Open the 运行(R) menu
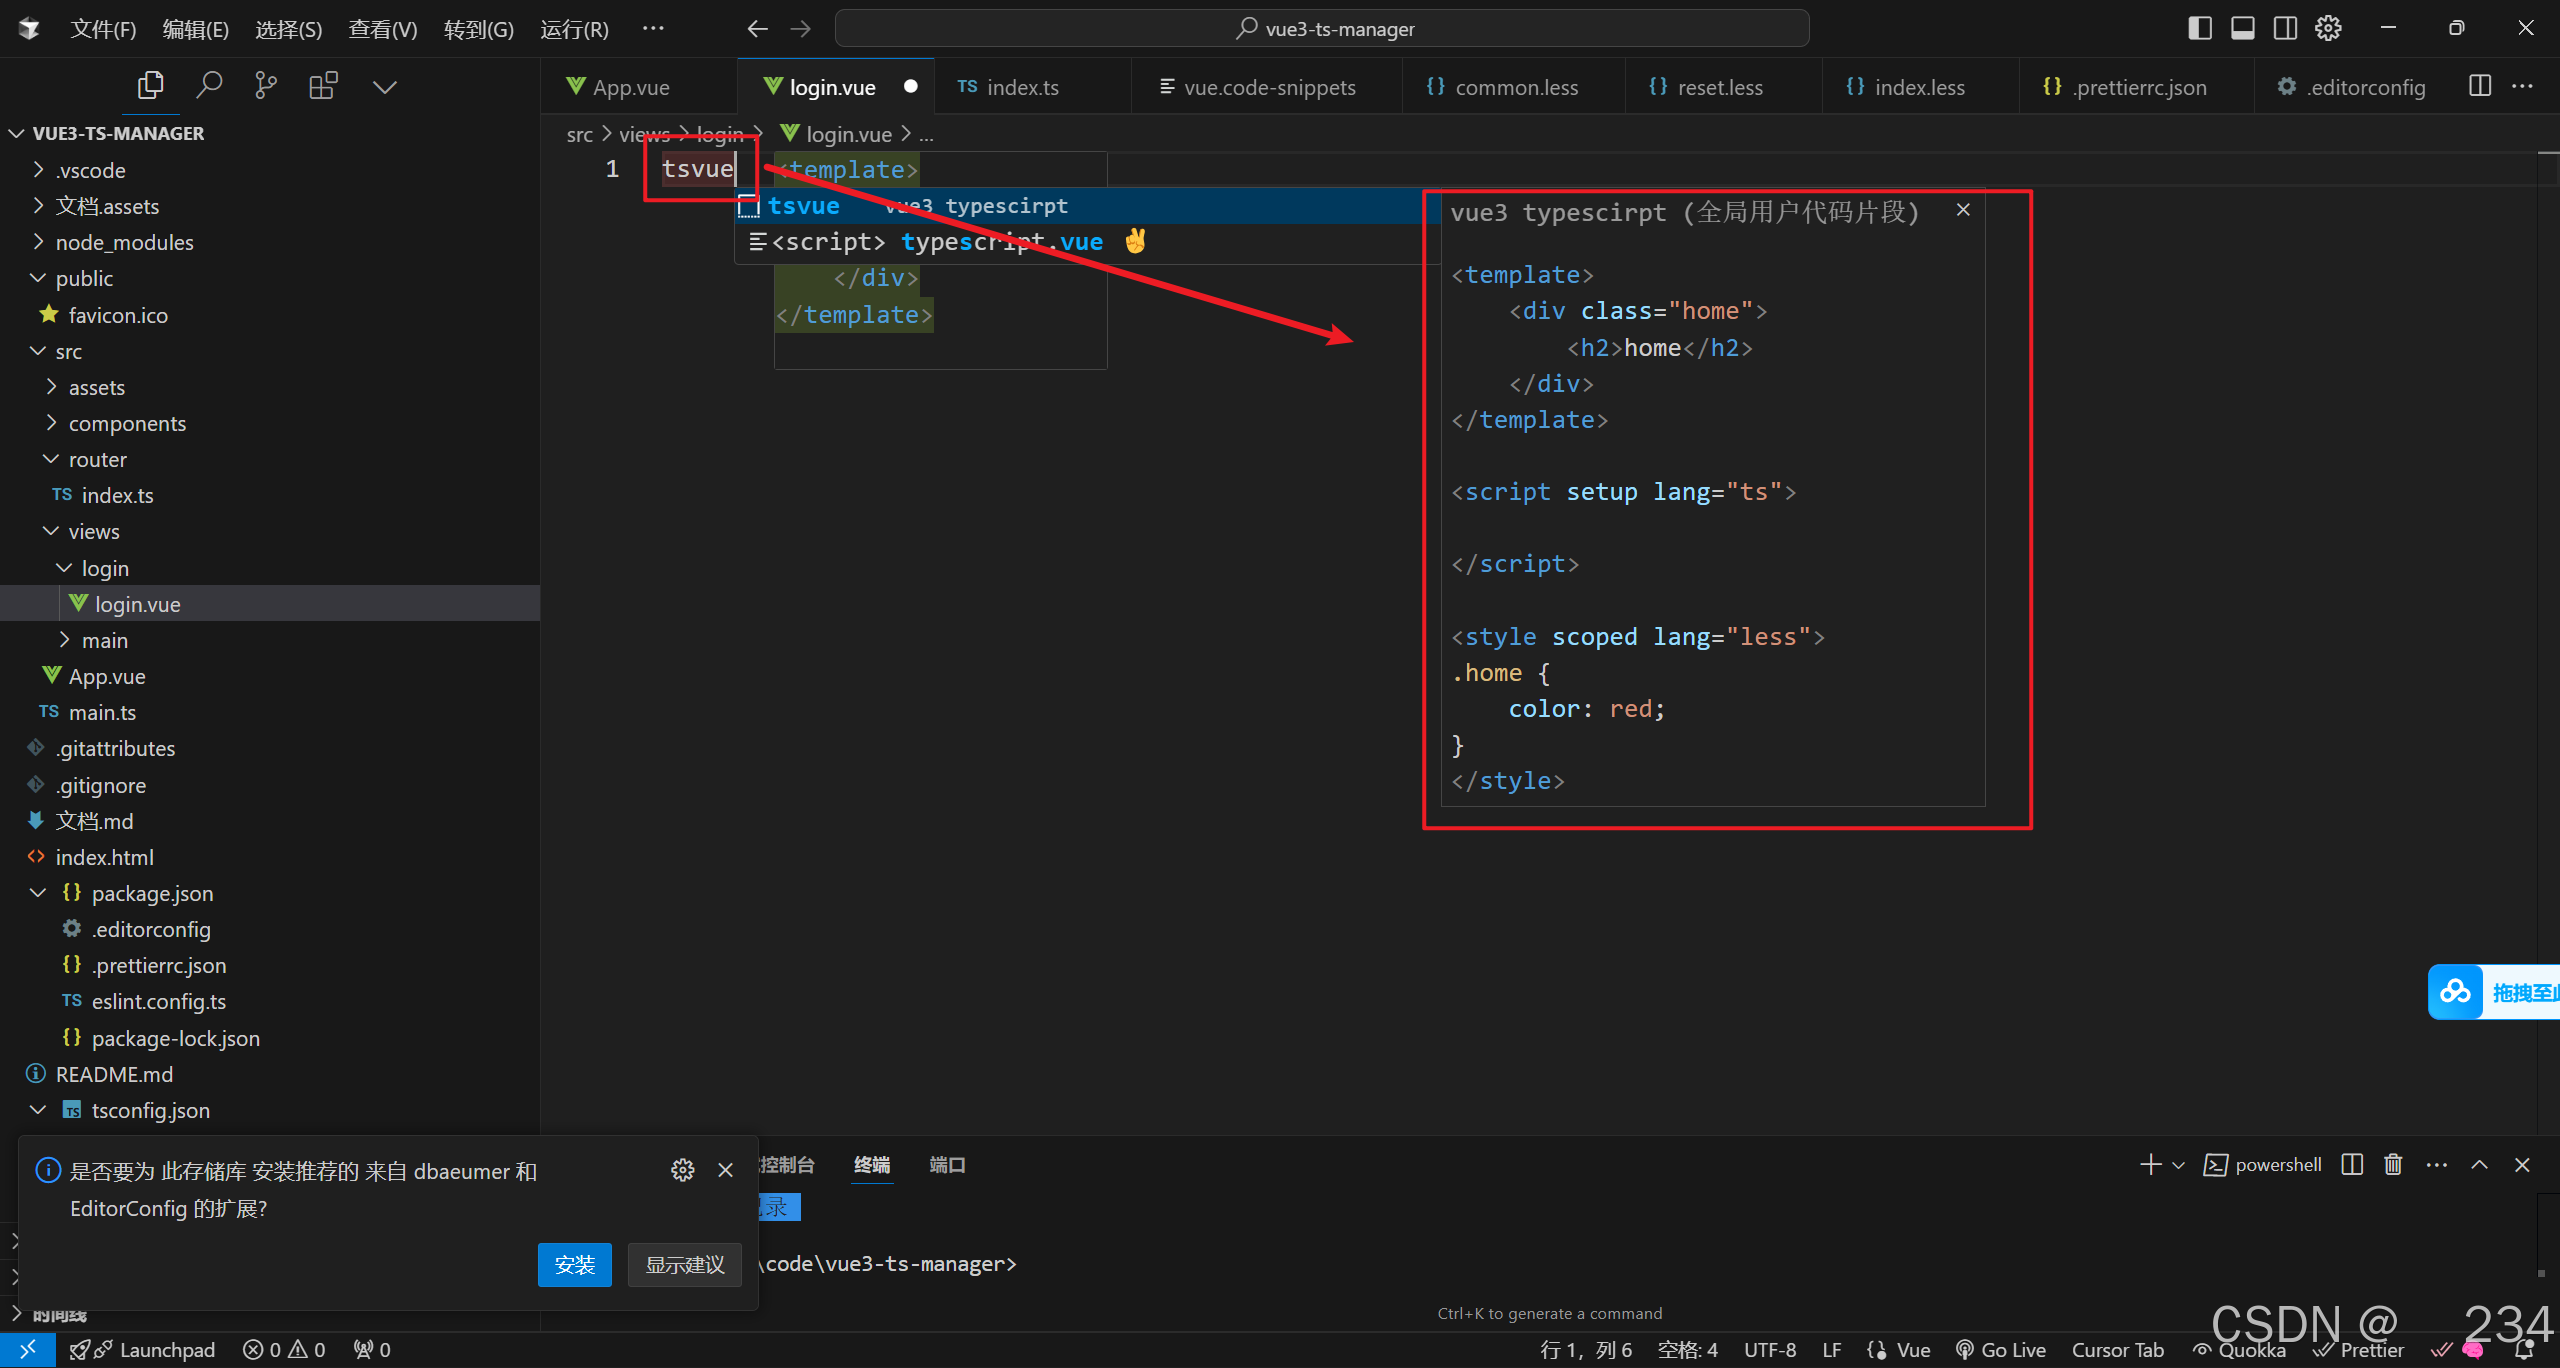The image size is (2560, 1368). tap(574, 28)
